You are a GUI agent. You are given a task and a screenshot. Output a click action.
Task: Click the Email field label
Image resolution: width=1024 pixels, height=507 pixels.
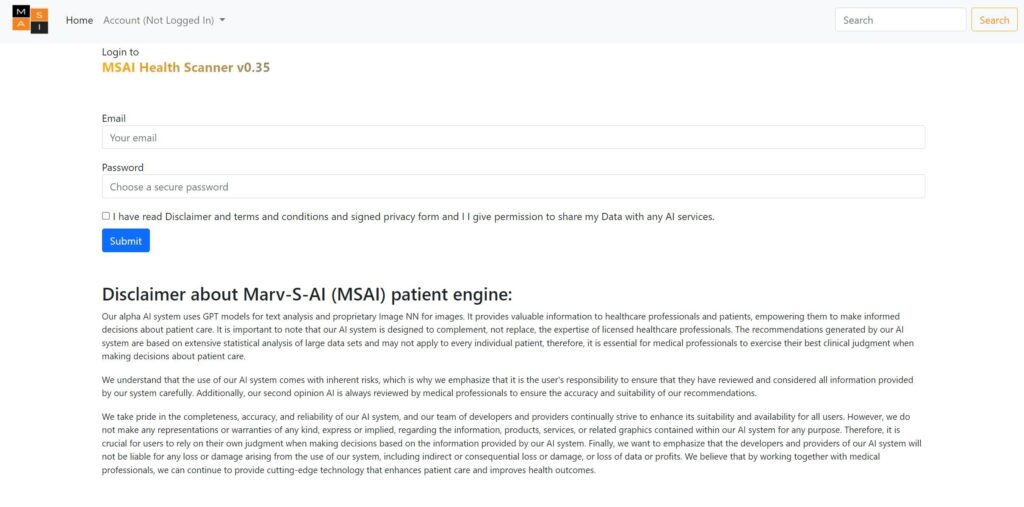114,118
